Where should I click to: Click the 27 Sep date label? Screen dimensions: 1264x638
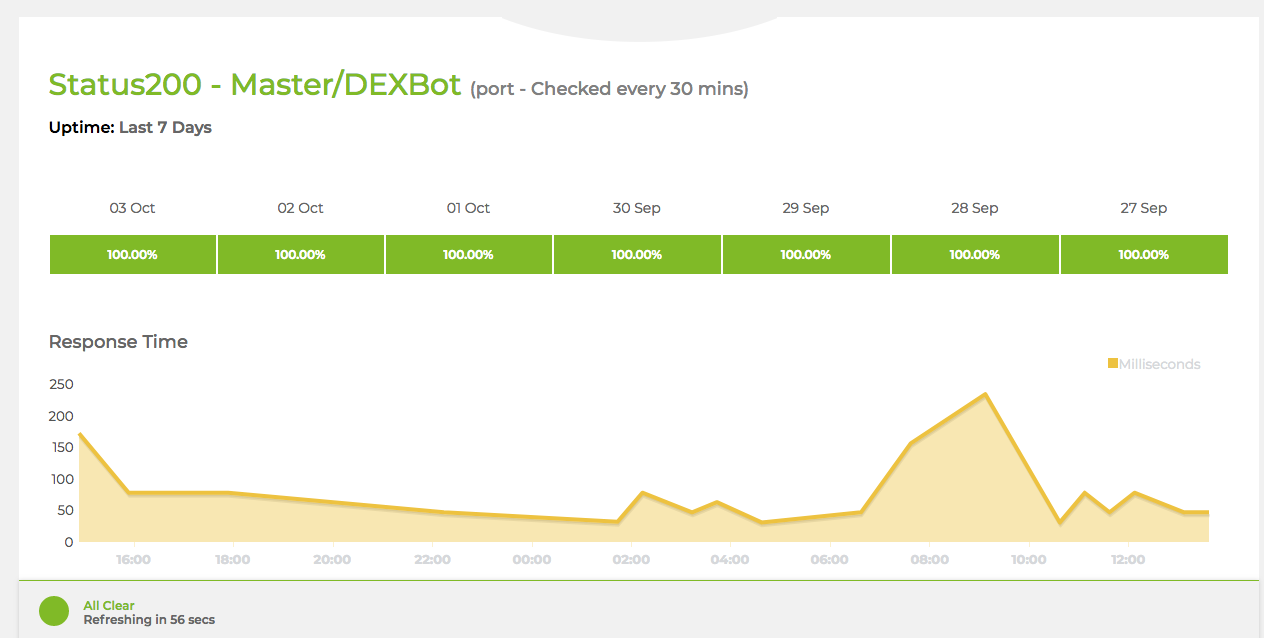click(x=1144, y=208)
